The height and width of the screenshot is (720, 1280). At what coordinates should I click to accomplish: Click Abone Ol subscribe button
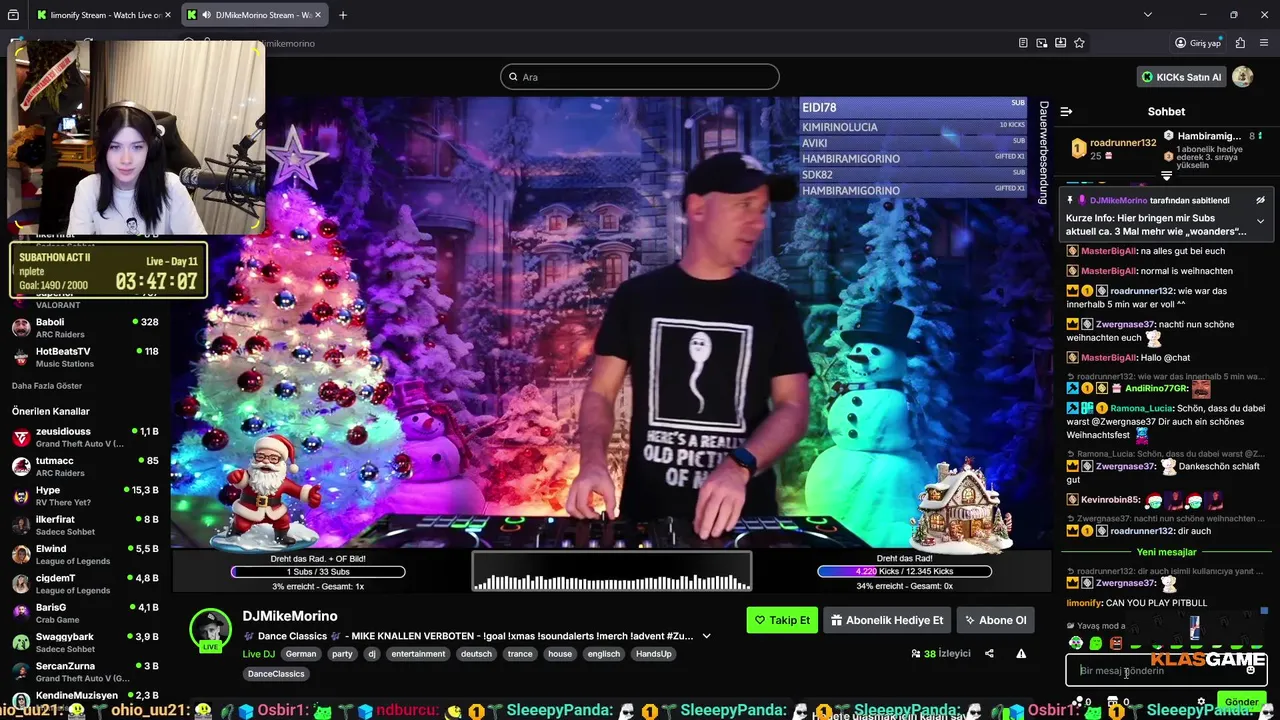(995, 620)
